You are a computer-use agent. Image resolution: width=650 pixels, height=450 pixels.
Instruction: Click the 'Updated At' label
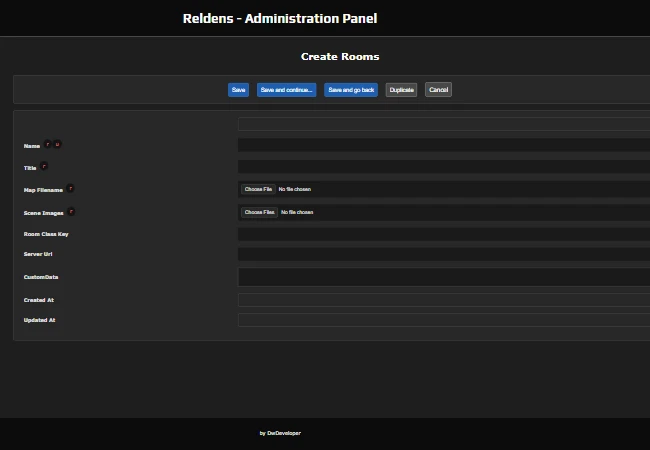click(39, 320)
